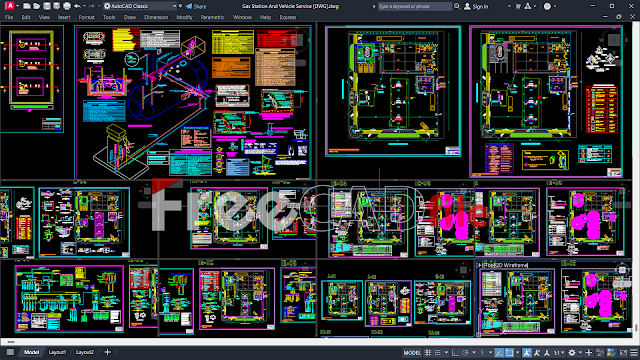Click the annotation scale icon in status bar
Image resolution: width=640 pixels, height=360 pixels.
[547, 352]
